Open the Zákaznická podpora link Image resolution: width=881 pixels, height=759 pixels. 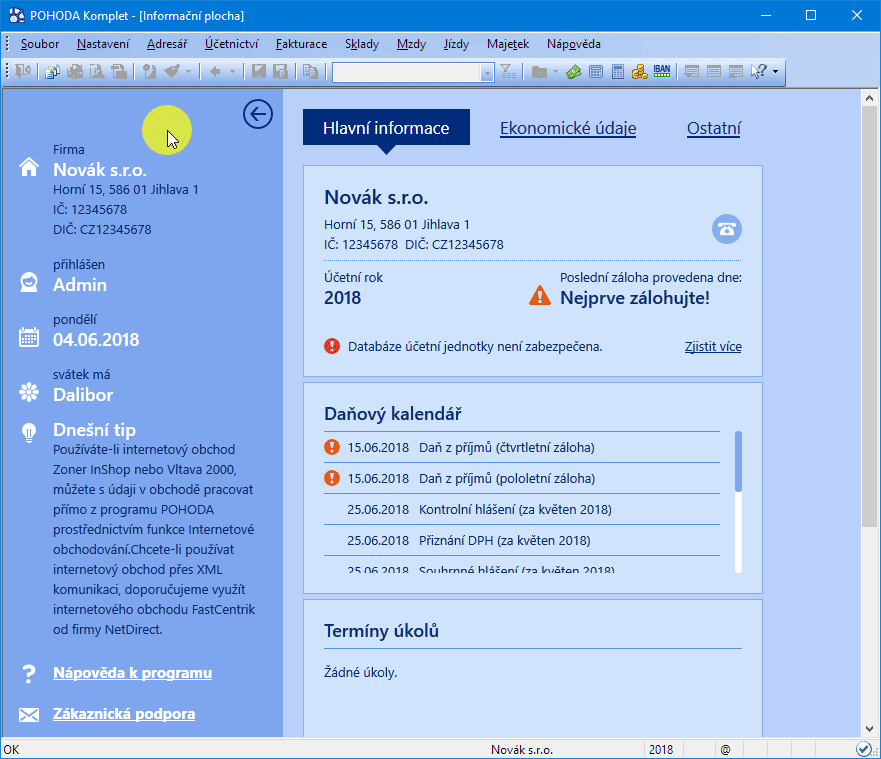[x=124, y=714]
